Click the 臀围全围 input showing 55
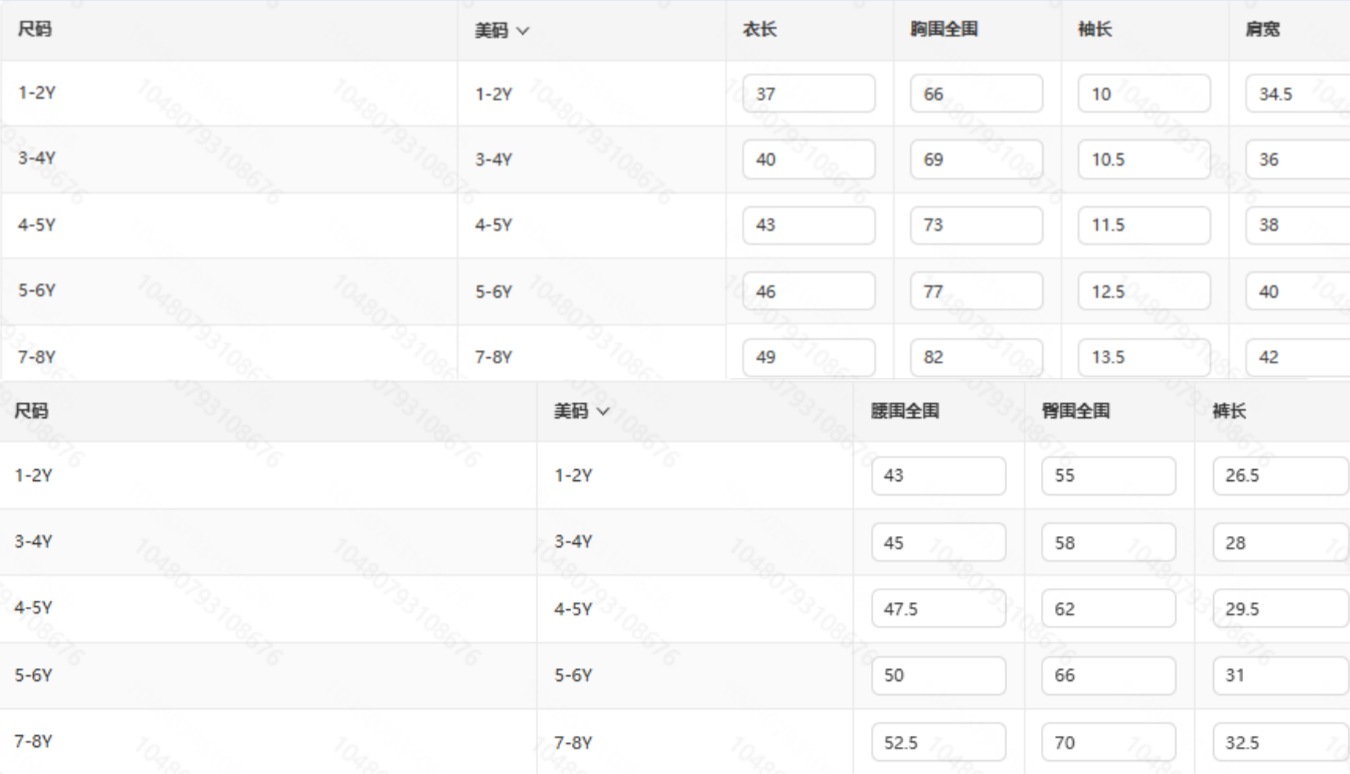The height and width of the screenshot is (774, 1350). pyautogui.click(x=1109, y=476)
